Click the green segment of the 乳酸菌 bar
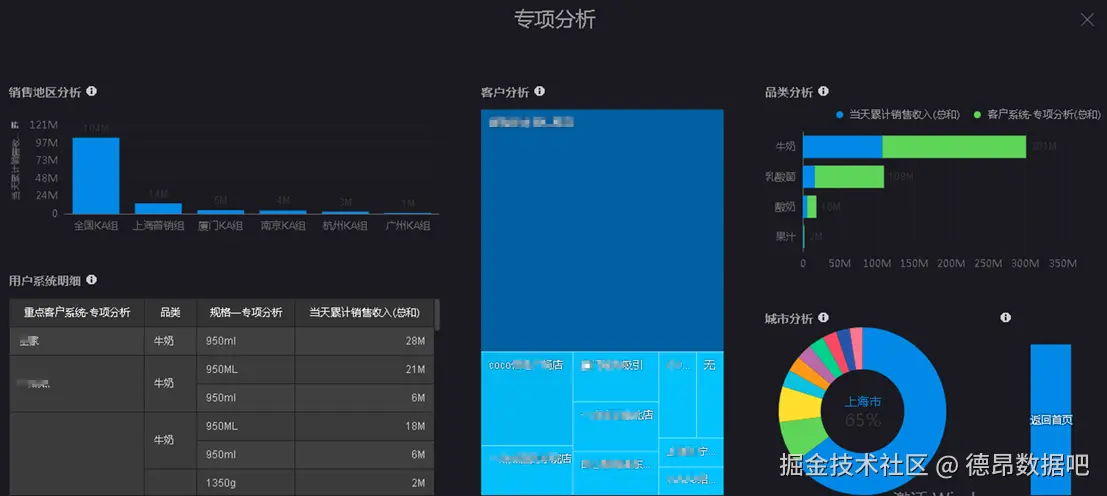 click(849, 177)
